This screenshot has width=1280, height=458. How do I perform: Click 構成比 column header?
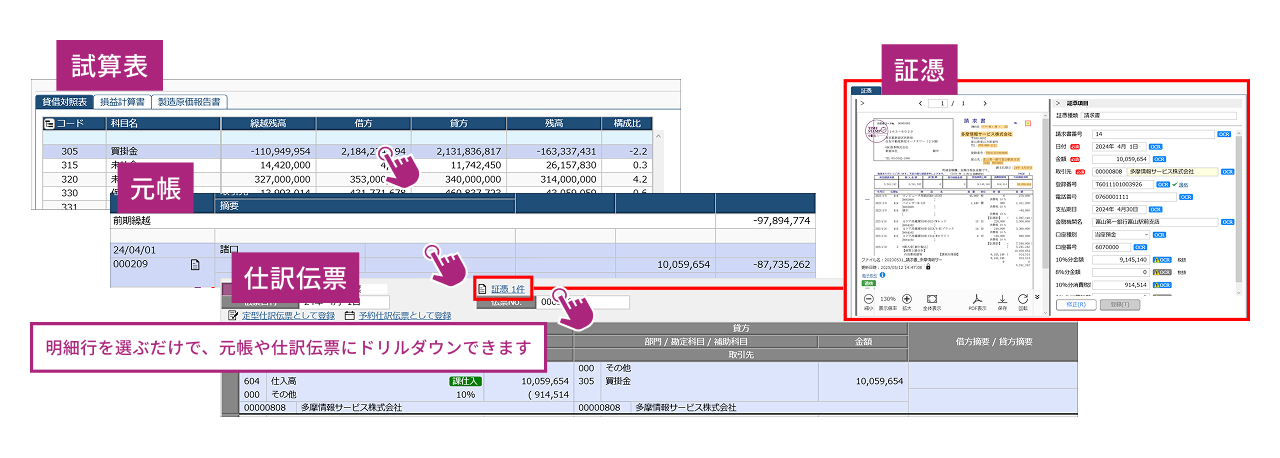(627, 124)
